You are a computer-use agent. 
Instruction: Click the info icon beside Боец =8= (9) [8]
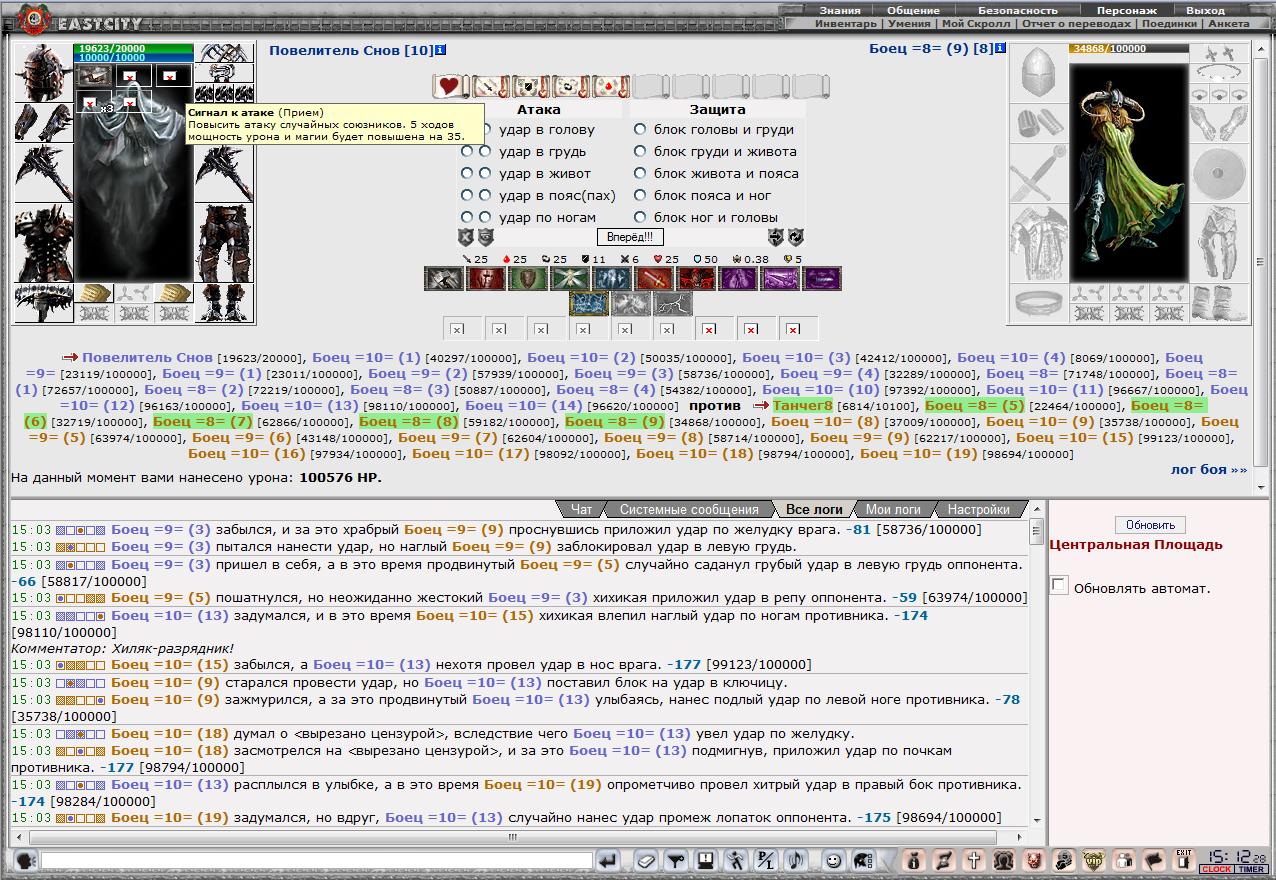coord(1000,47)
